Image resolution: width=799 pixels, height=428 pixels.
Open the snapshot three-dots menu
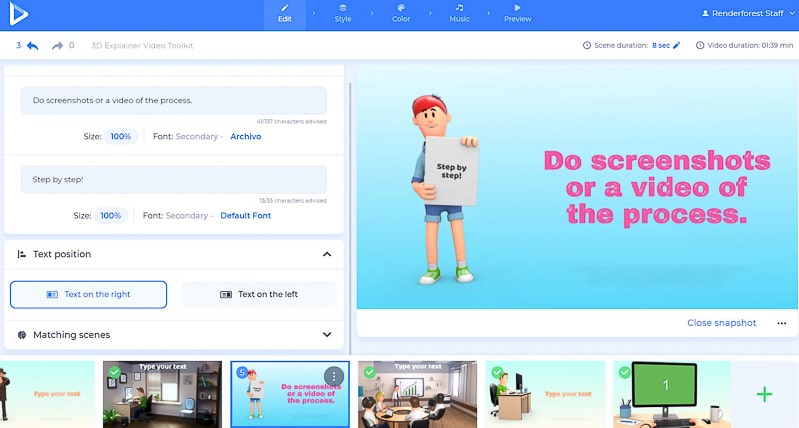782,323
